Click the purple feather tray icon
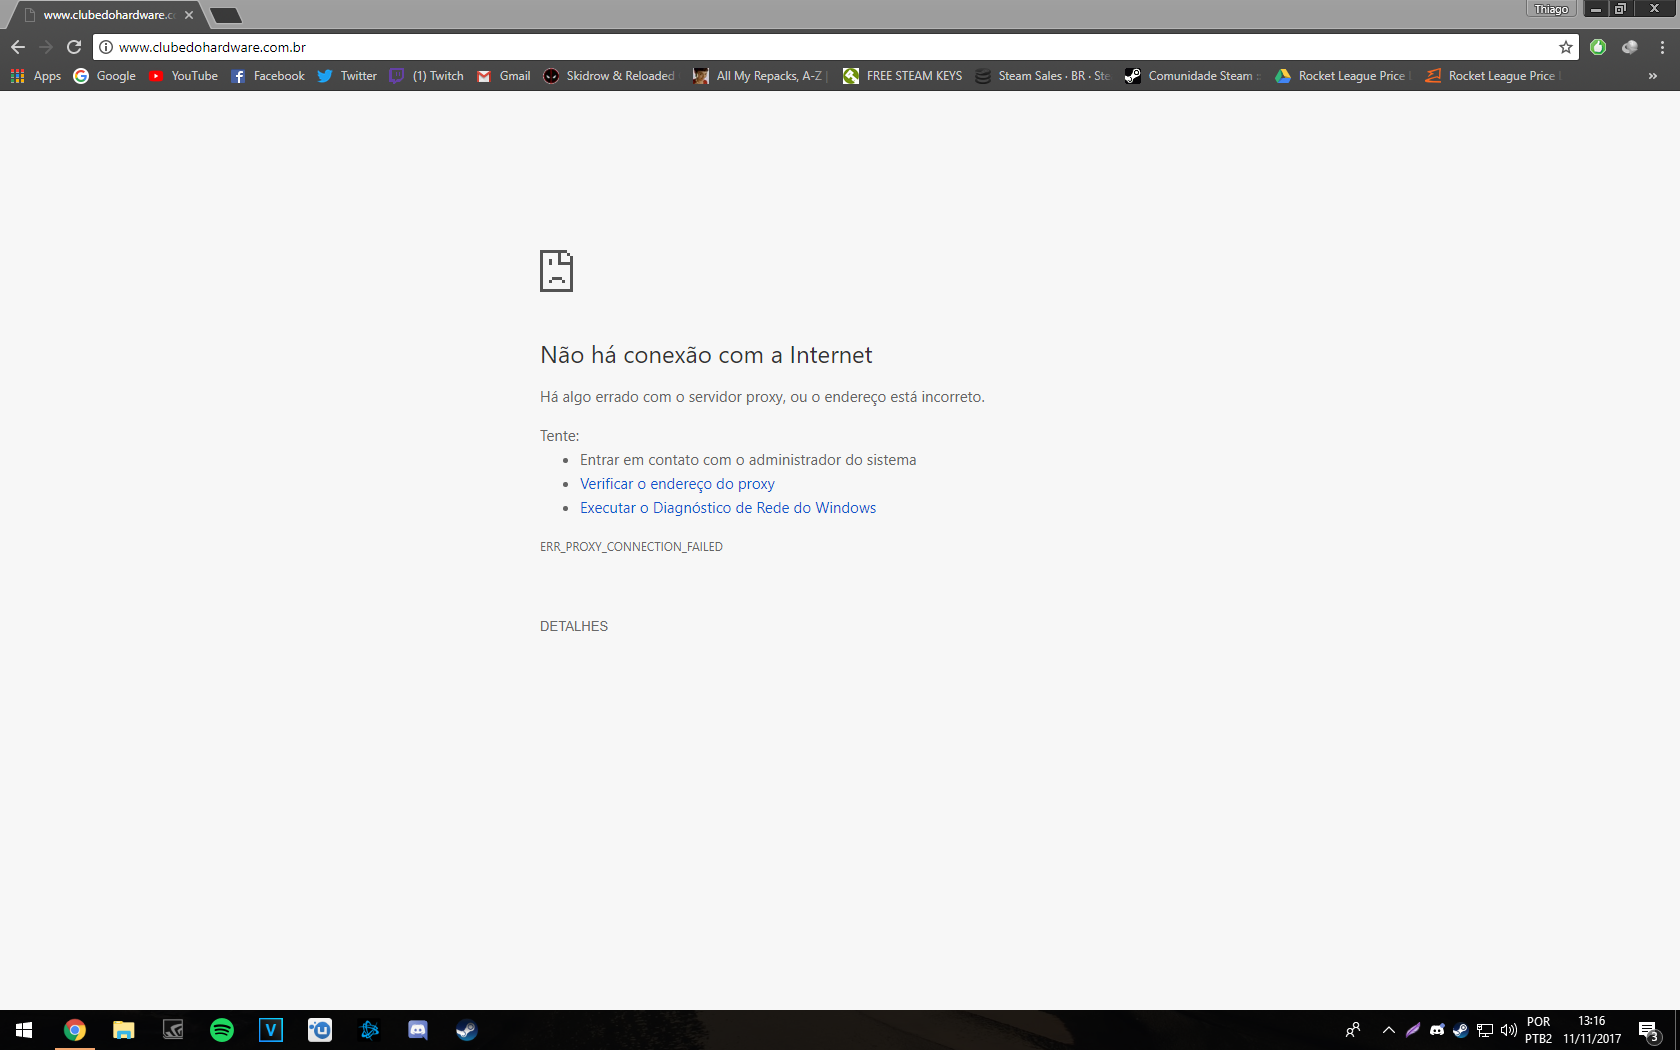This screenshot has height=1050, width=1680. [1413, 1030]
